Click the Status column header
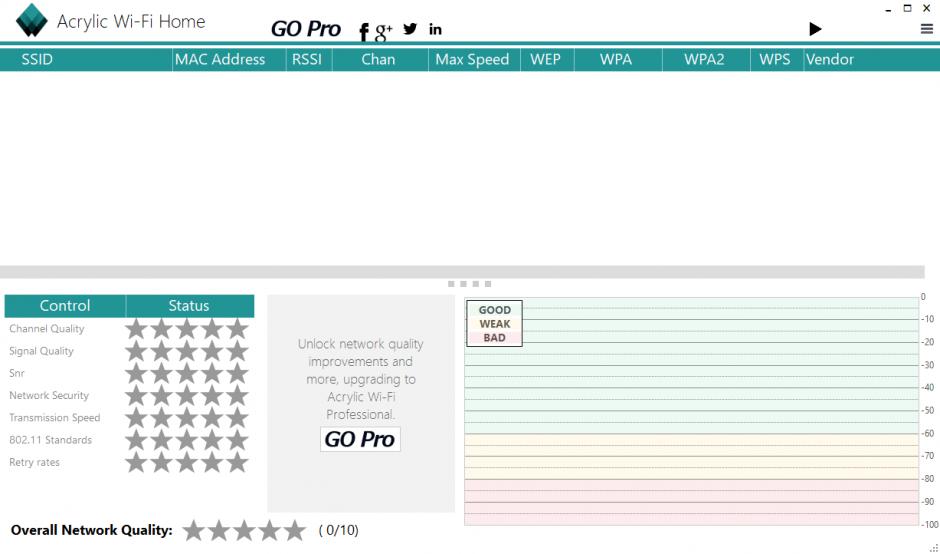Viewport: 940px width, 554px height. coord(189,306)
